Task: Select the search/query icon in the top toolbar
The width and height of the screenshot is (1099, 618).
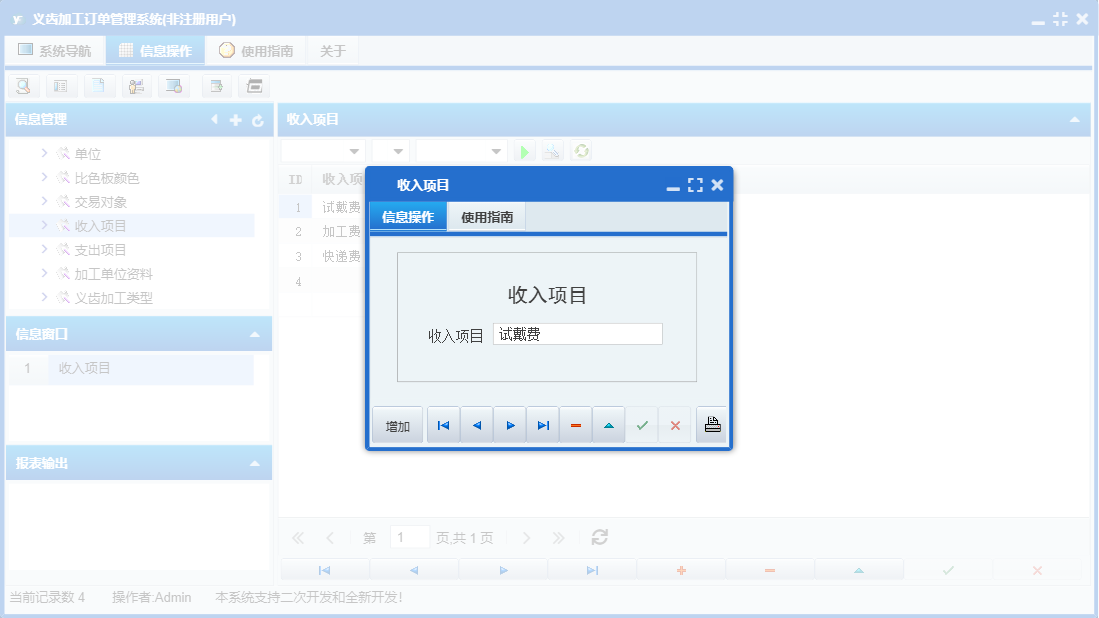Action: (23, 86)
